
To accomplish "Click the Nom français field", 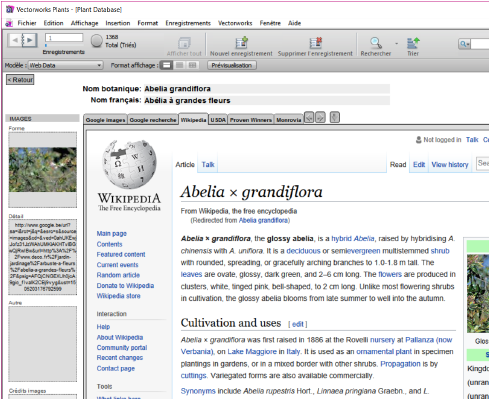I will pyautogui.click(x=266, y=100).
